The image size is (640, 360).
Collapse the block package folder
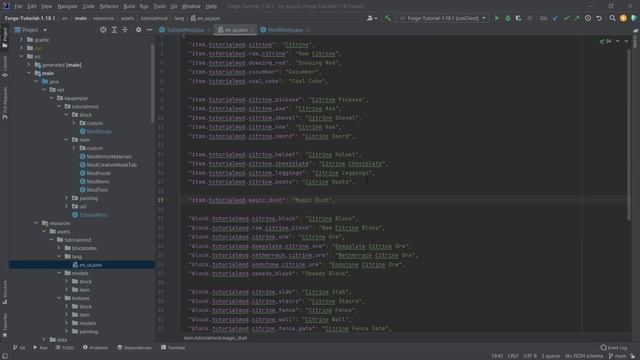point(67,115)
